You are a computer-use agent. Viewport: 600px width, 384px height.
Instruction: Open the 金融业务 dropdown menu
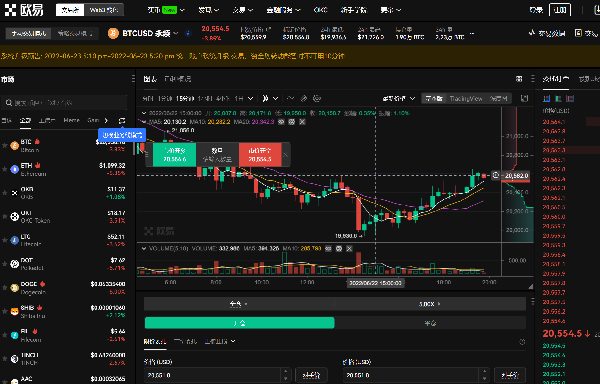coord(283,10)
